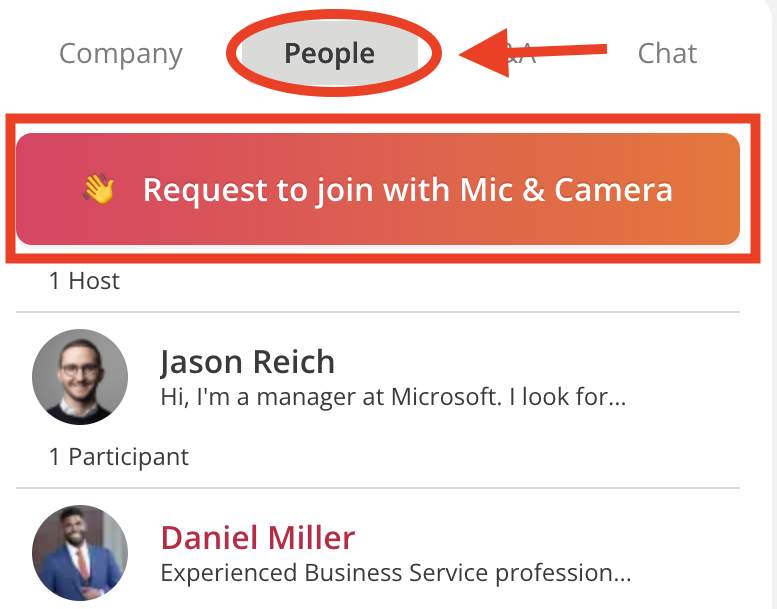
Task: Click the divider line below 1 Participant
Action: click(378, 488)
